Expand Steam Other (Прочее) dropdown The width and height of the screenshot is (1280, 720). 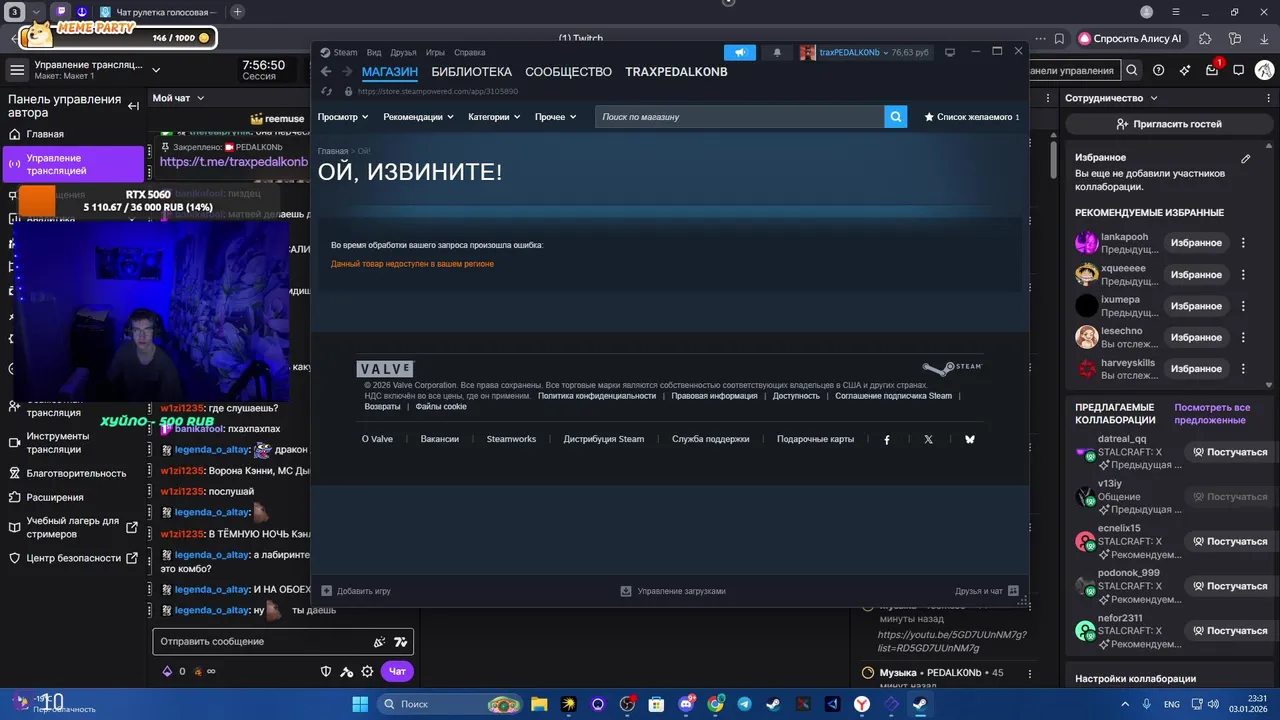click(x=555, y=117)
